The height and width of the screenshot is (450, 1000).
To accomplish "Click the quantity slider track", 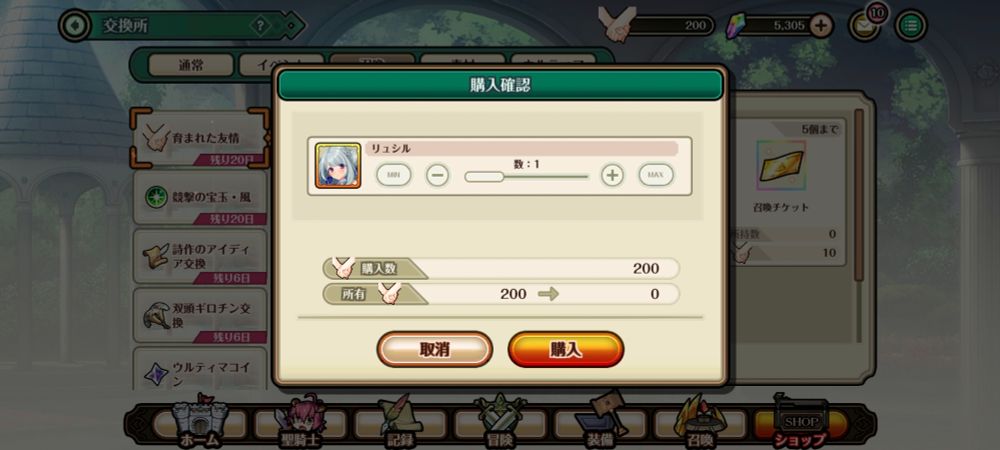I will click(527, 177).
